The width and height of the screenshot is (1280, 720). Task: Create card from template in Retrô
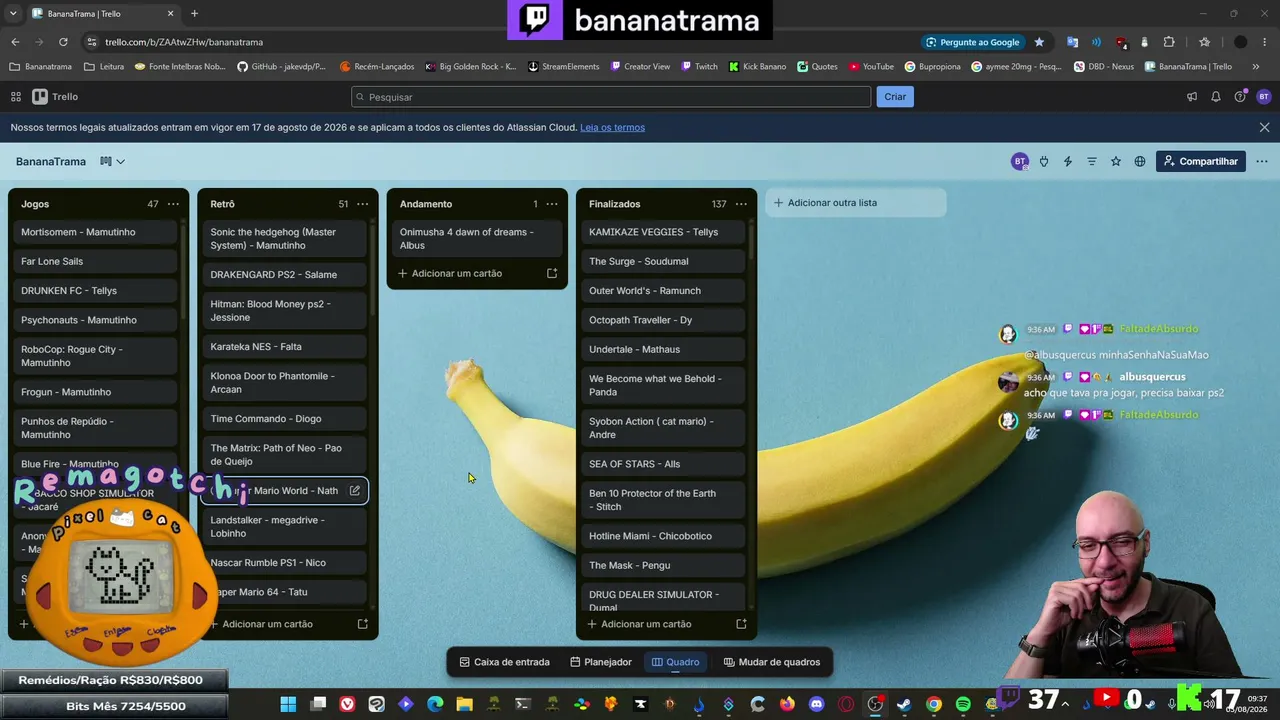click(362, 624)
